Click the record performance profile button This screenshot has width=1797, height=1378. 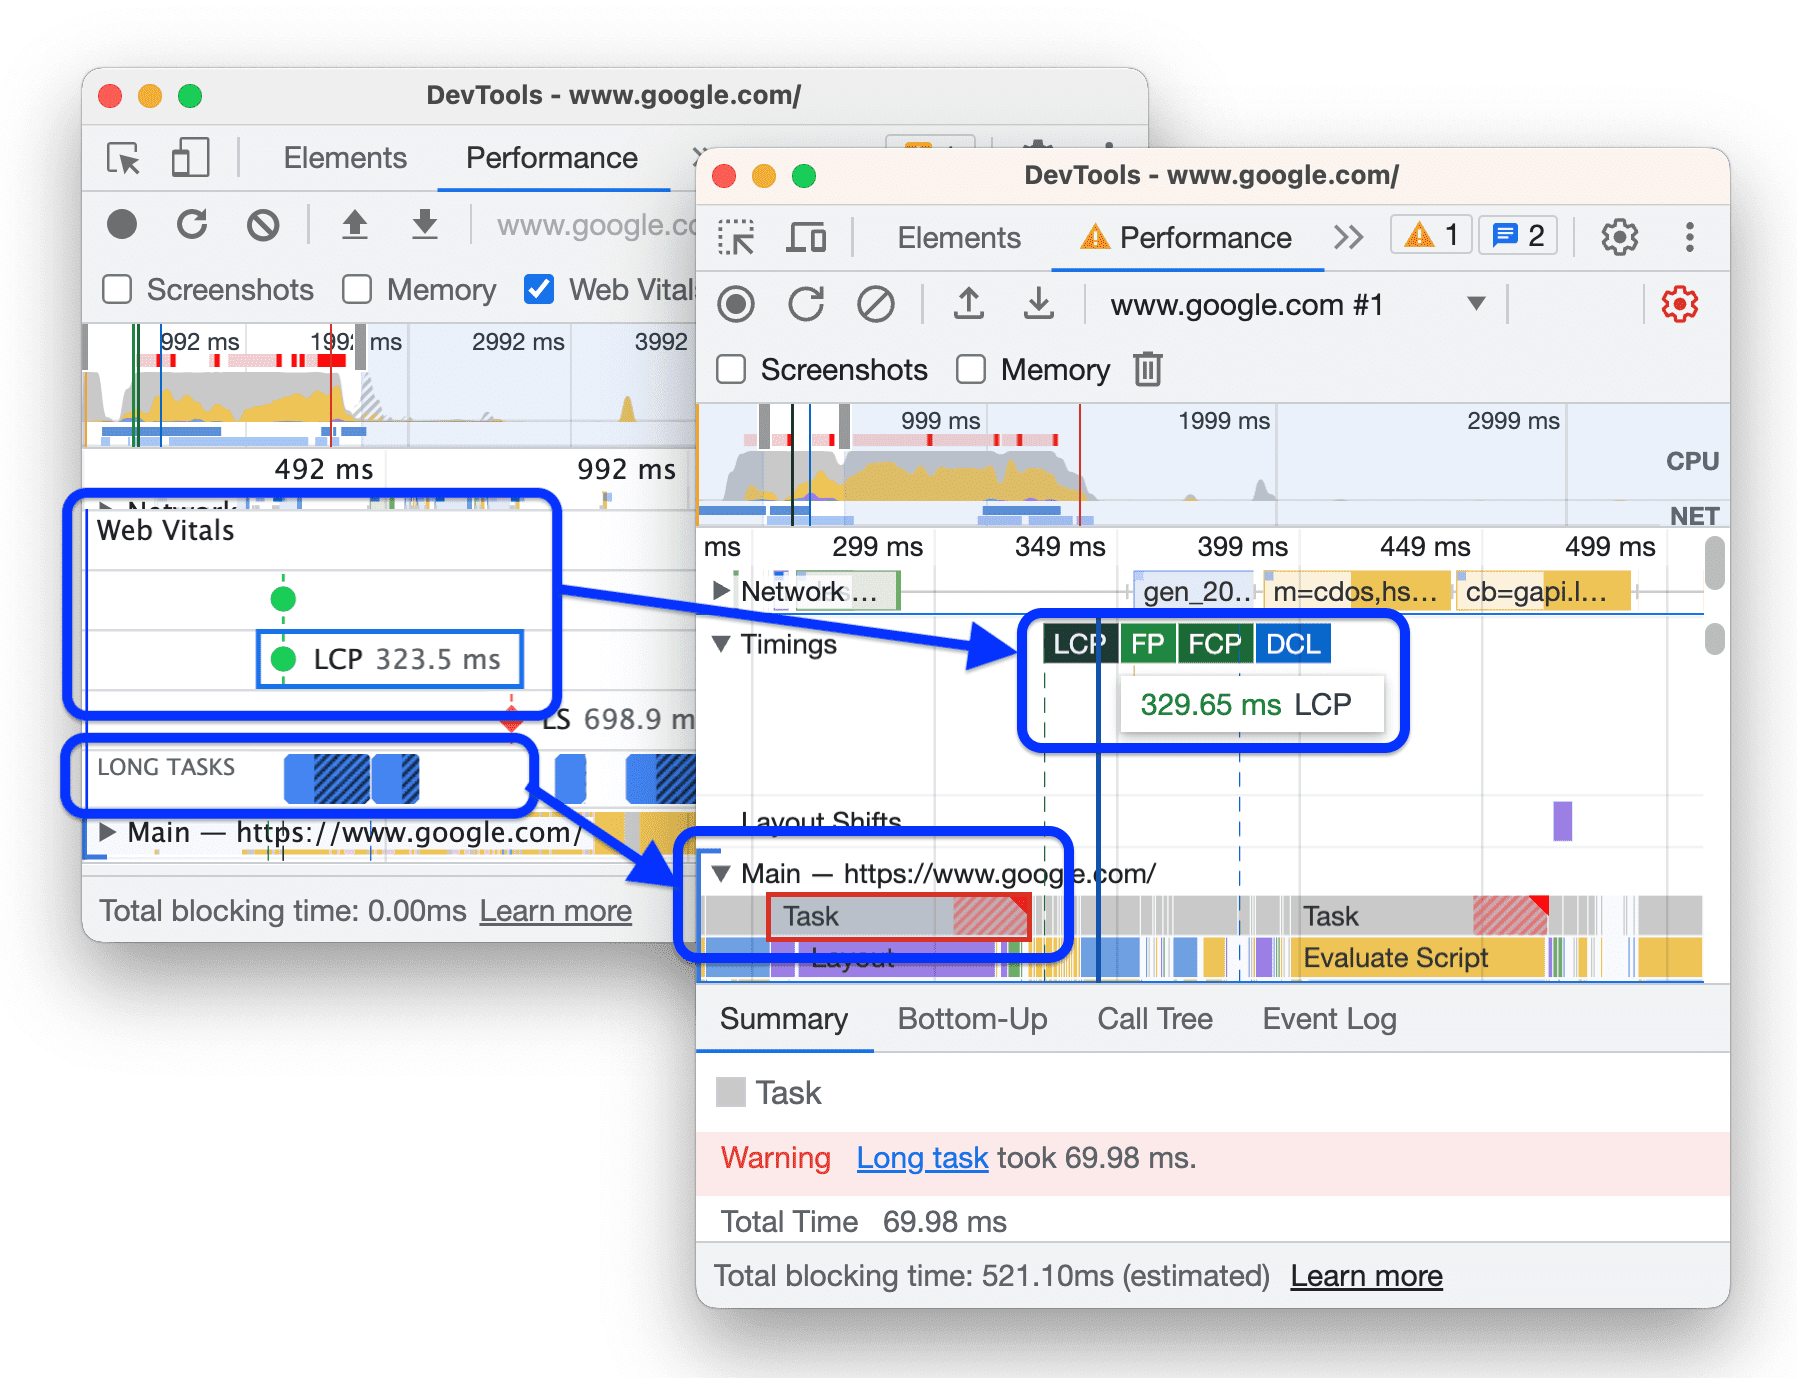pyautogui.click(x=737, y=305)
